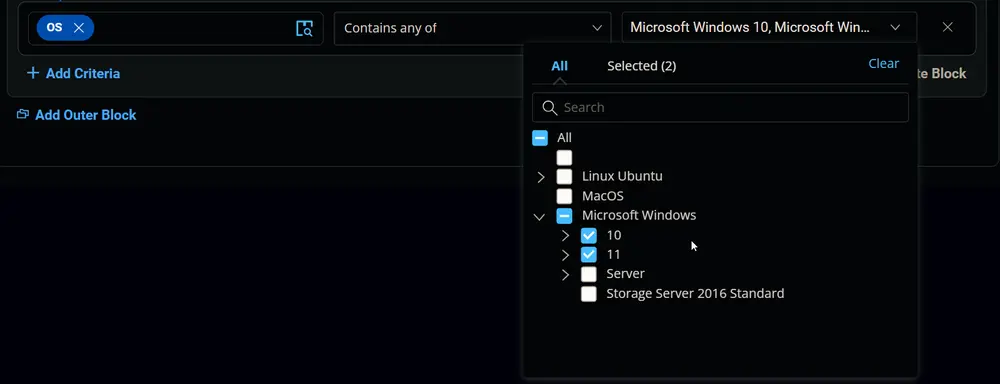
Task: Select the 'Server' label text
Action: pyautogui.click(x=626, y=274)
